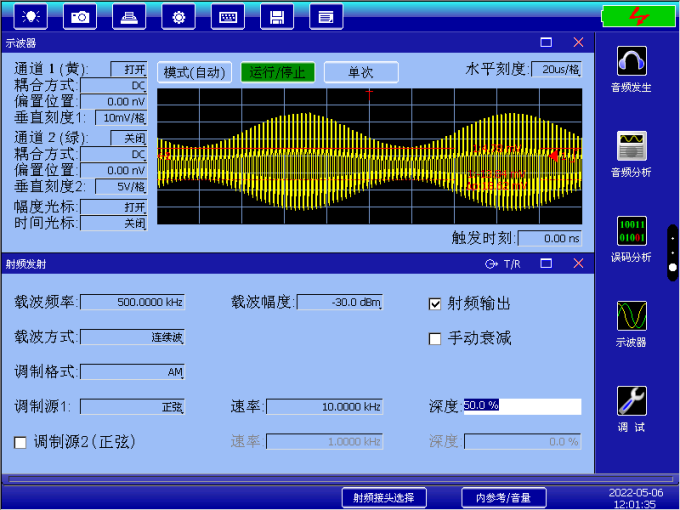Enable the 手动衰减 checkbox
680x510 pixels.
(x=435, y=338)
